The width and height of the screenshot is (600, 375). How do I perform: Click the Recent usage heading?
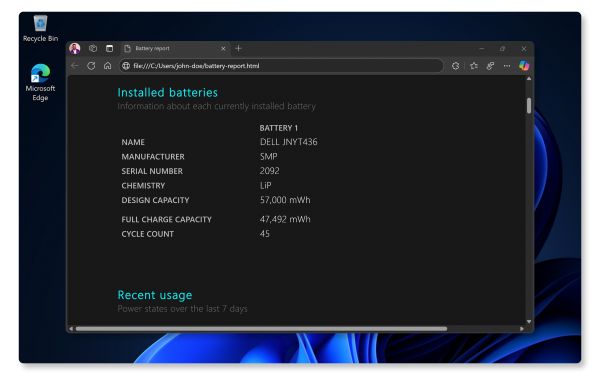(155, 295)
